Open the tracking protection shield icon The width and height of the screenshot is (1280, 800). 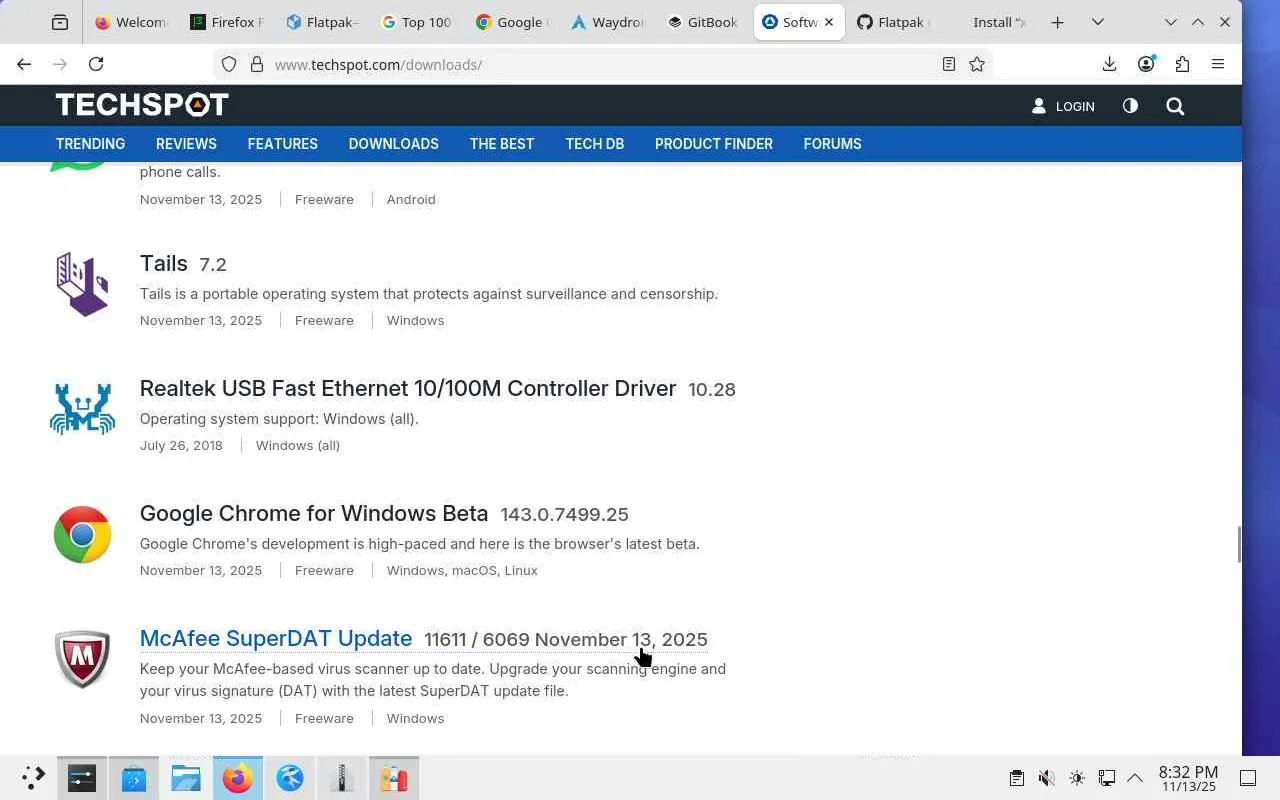pyautogui.click(x=229, y=64)
